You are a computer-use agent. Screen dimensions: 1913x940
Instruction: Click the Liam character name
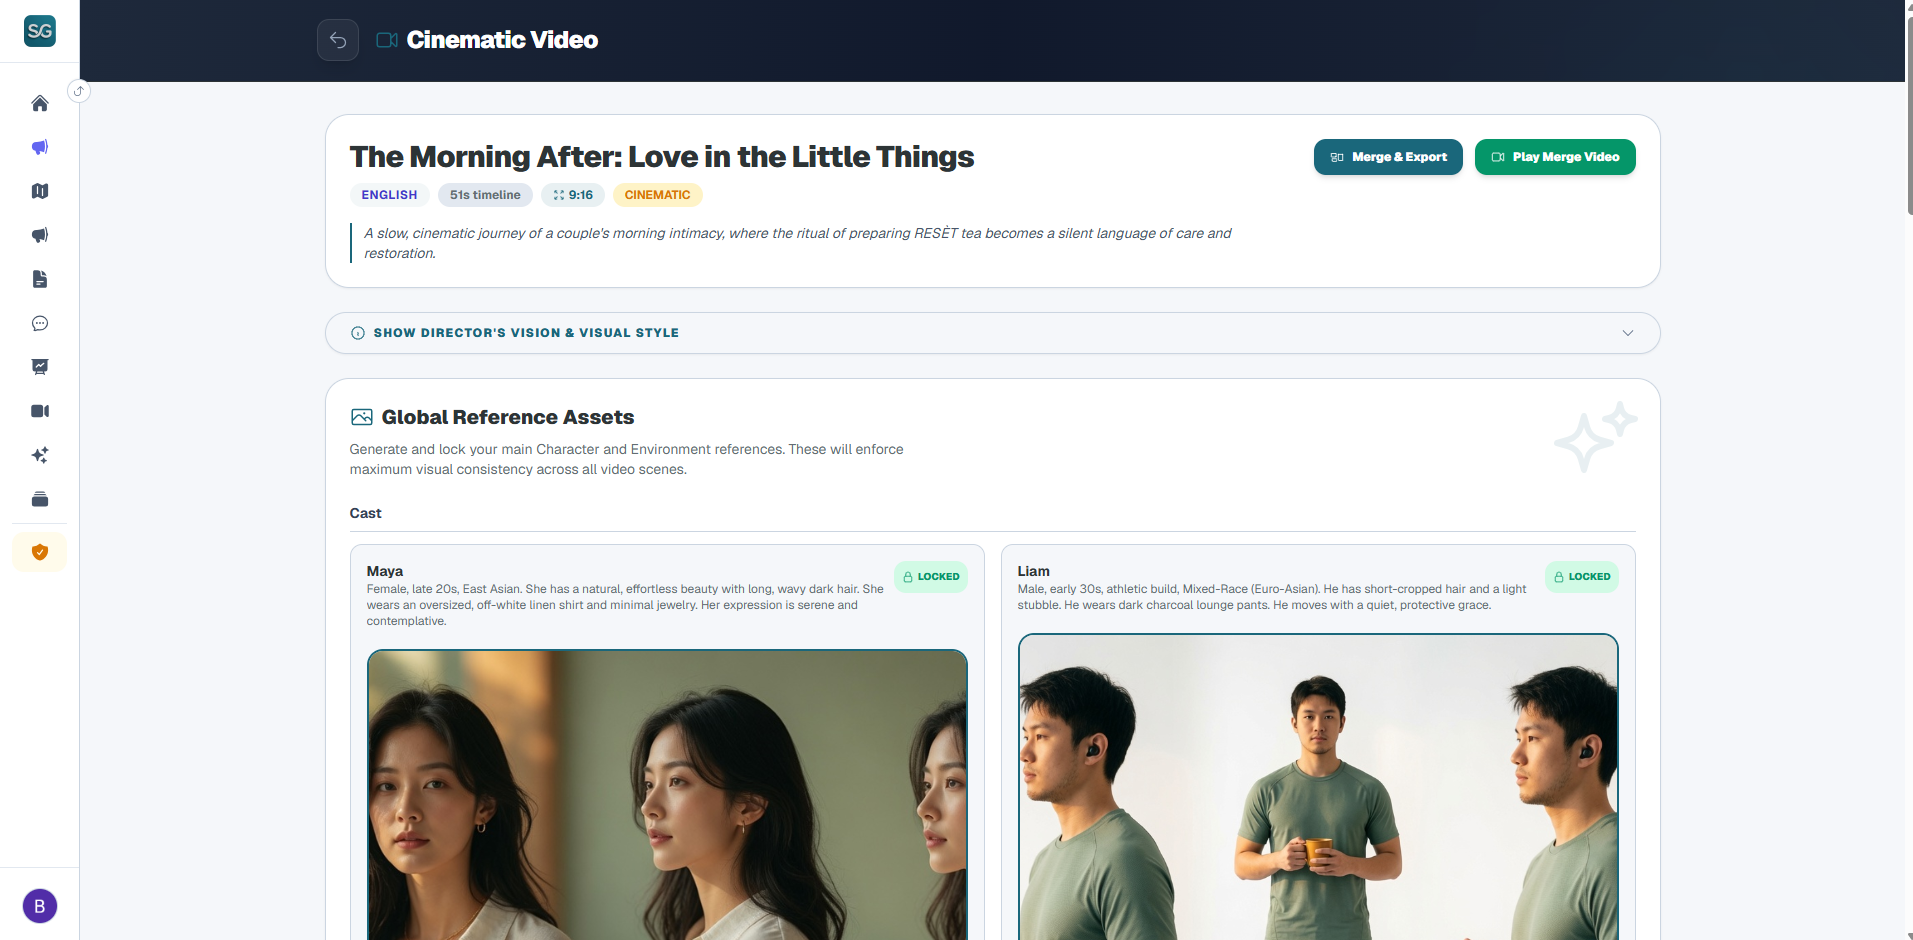tap(1034, 571)
